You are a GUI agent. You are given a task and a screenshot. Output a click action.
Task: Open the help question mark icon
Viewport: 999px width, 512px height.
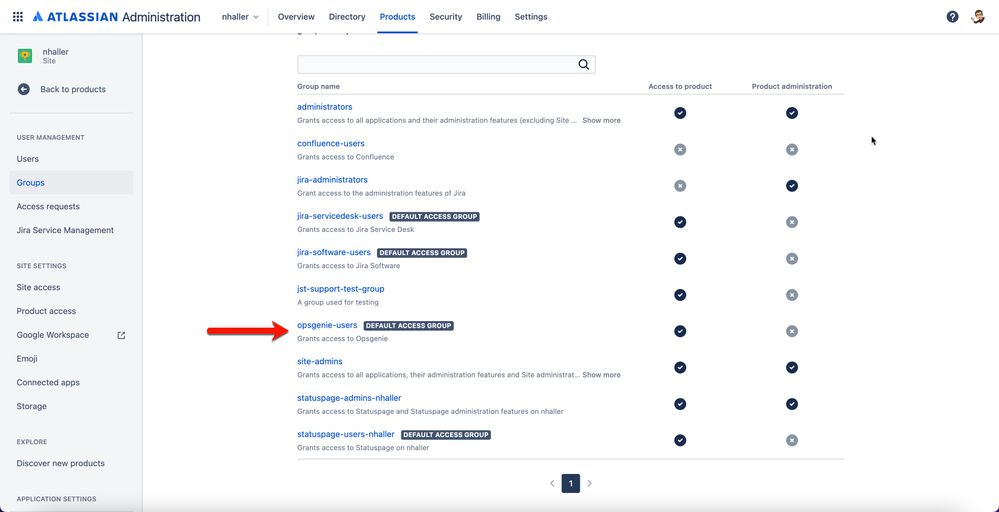[952, 17]
